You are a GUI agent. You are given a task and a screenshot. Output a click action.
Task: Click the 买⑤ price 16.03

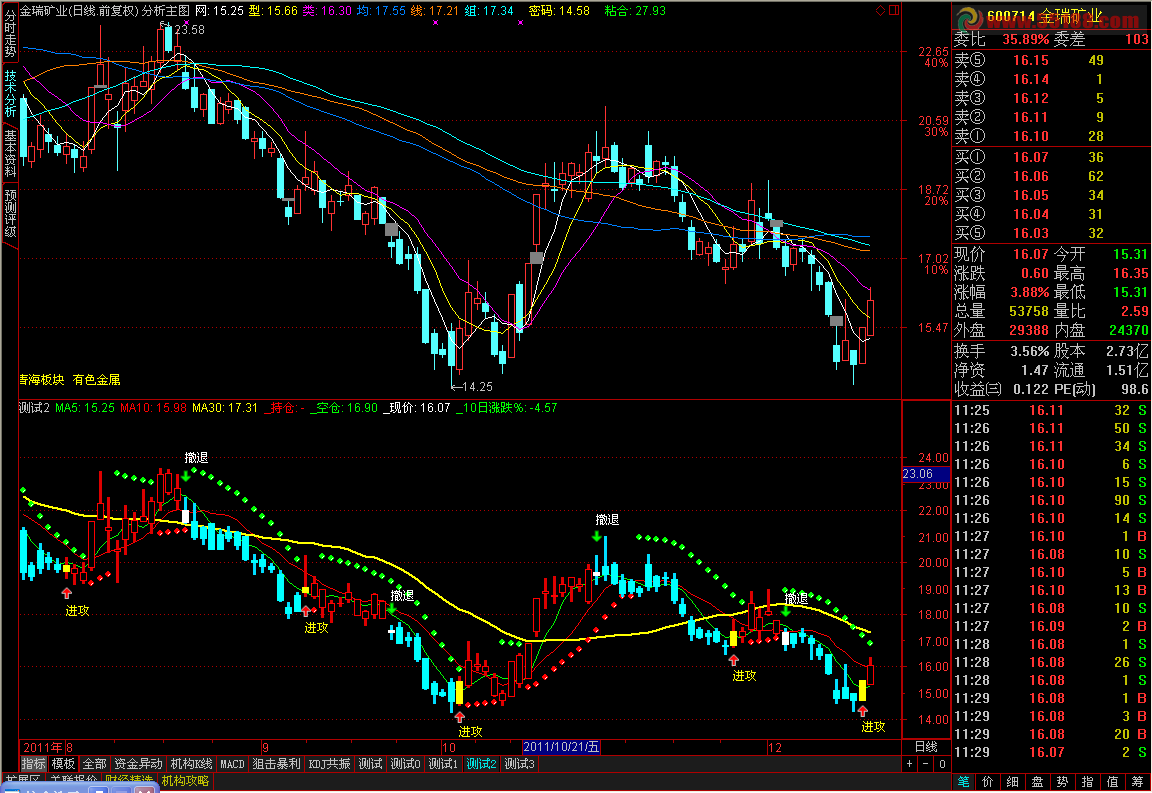pos(1031,234)
